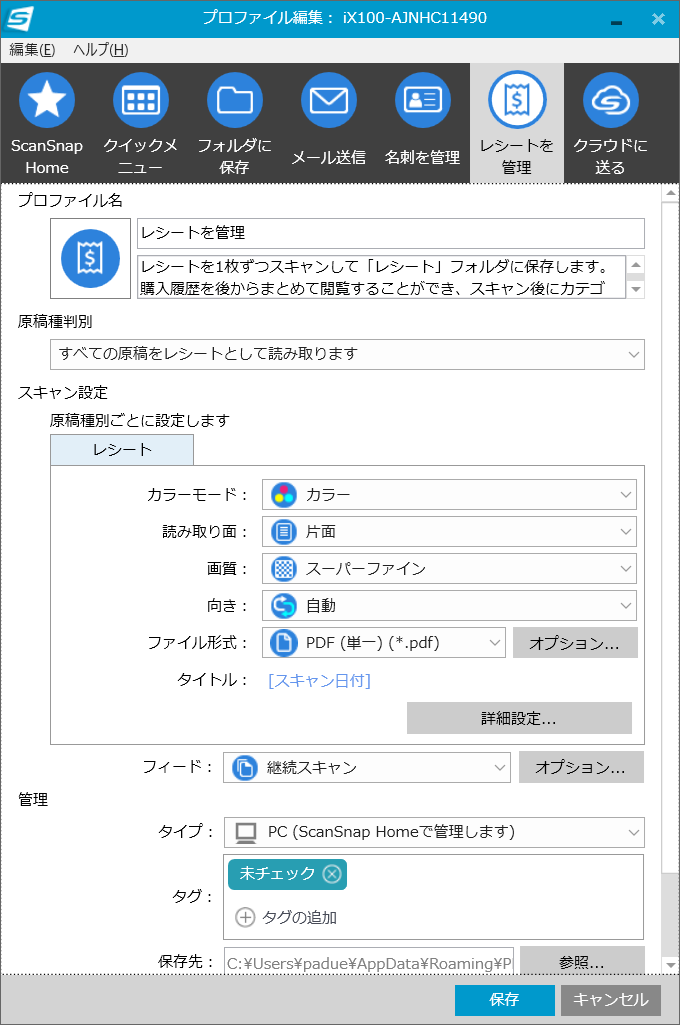Open 詳細設定 settings
The width and height of the screenshot is (680, 1025).
click(519, 718)
